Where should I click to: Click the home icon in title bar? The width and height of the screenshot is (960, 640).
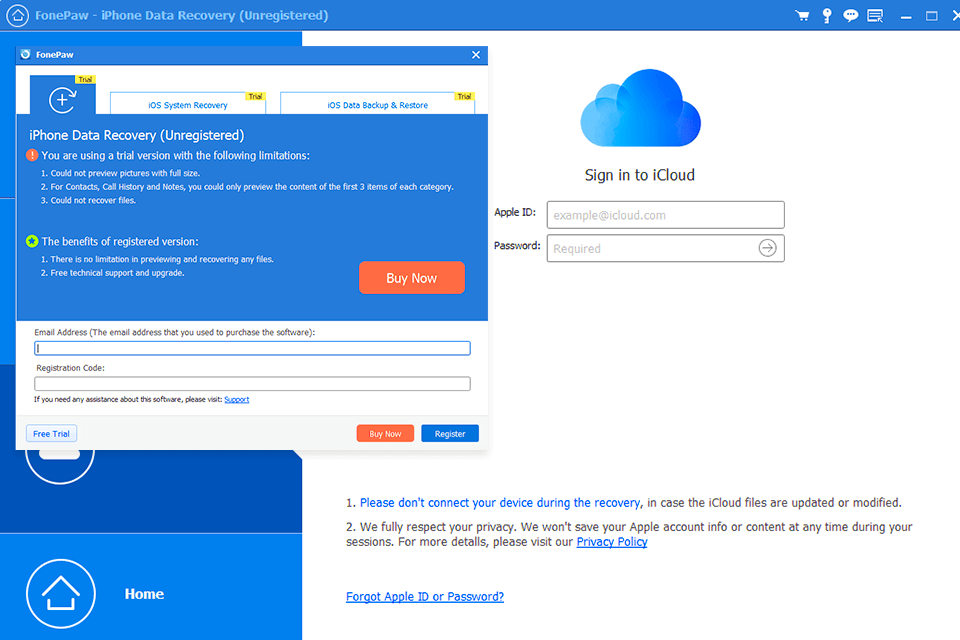pos(17,16)
